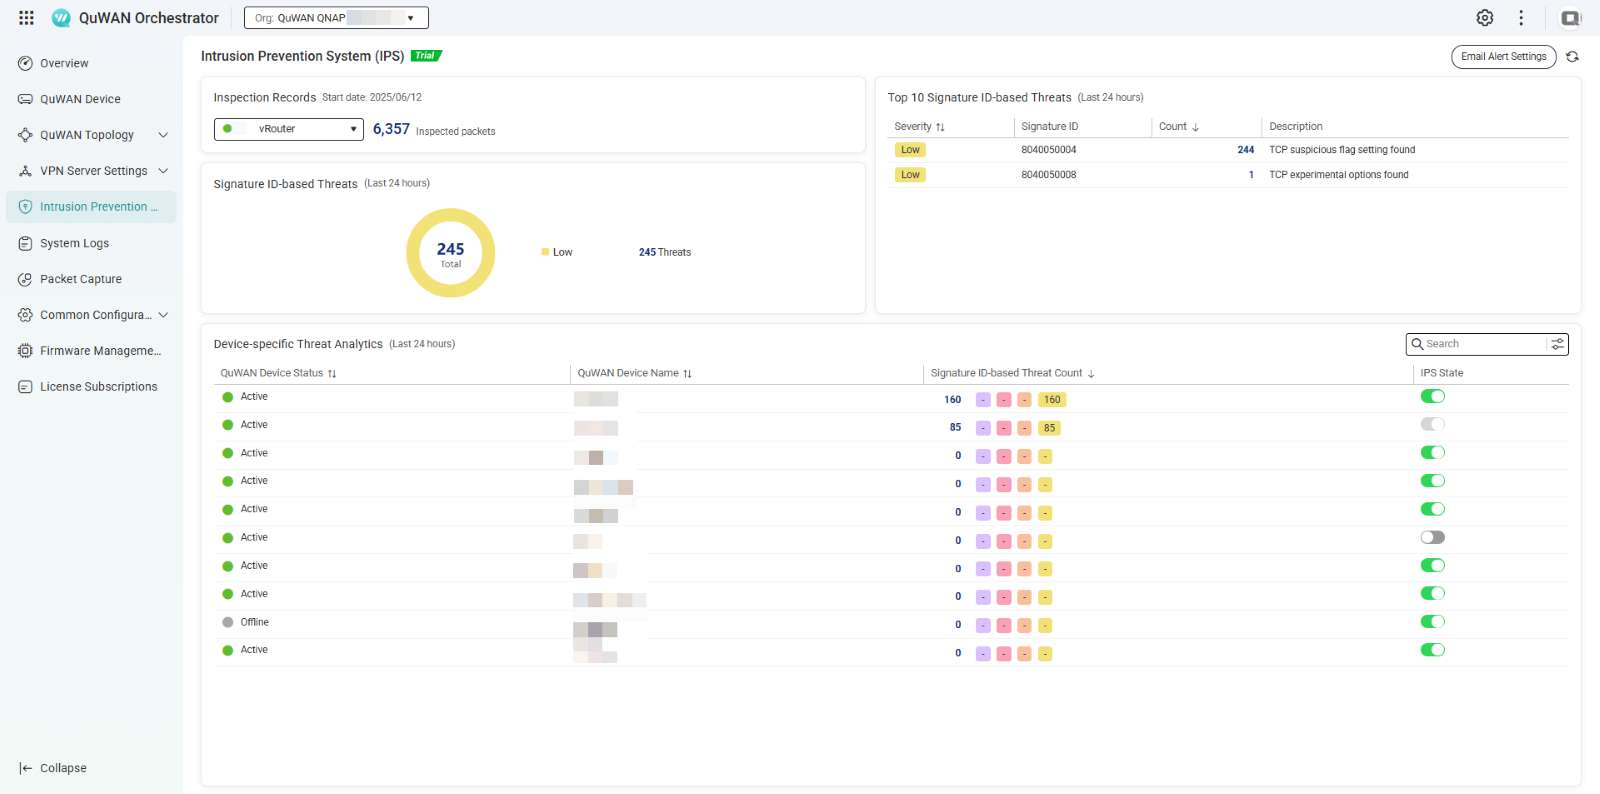Image resolution: width=1600 pixels, height=794 pixels.
Task: Sort by QuWAN Device Name arrows
Action: coord(687,373)
